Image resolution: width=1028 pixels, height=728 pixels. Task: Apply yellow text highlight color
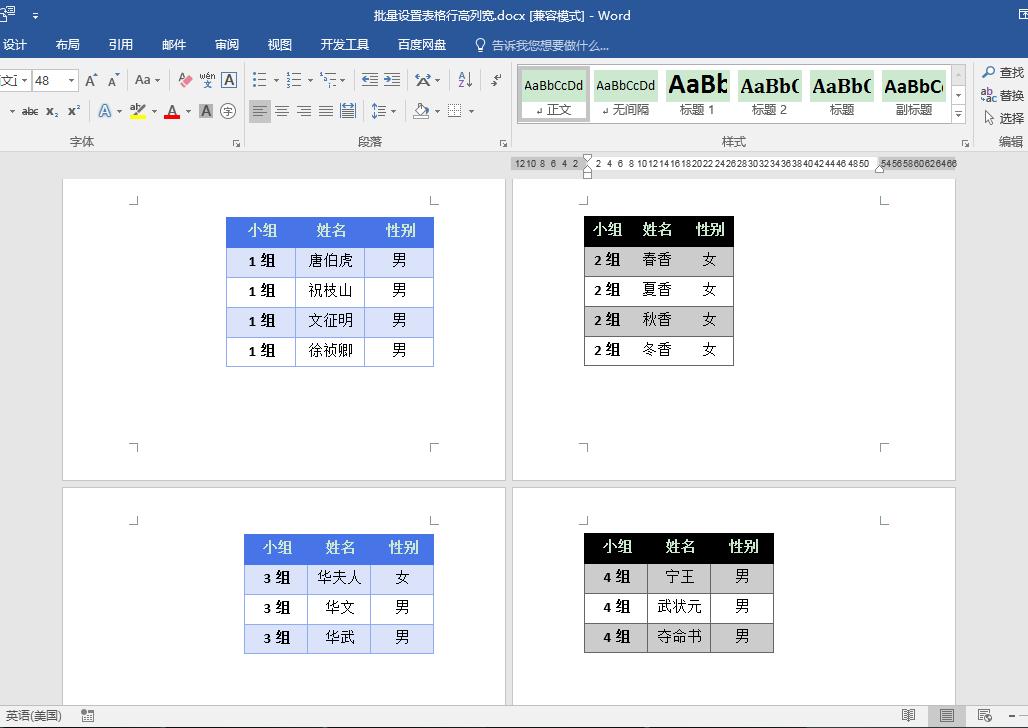tap(137, 110)
